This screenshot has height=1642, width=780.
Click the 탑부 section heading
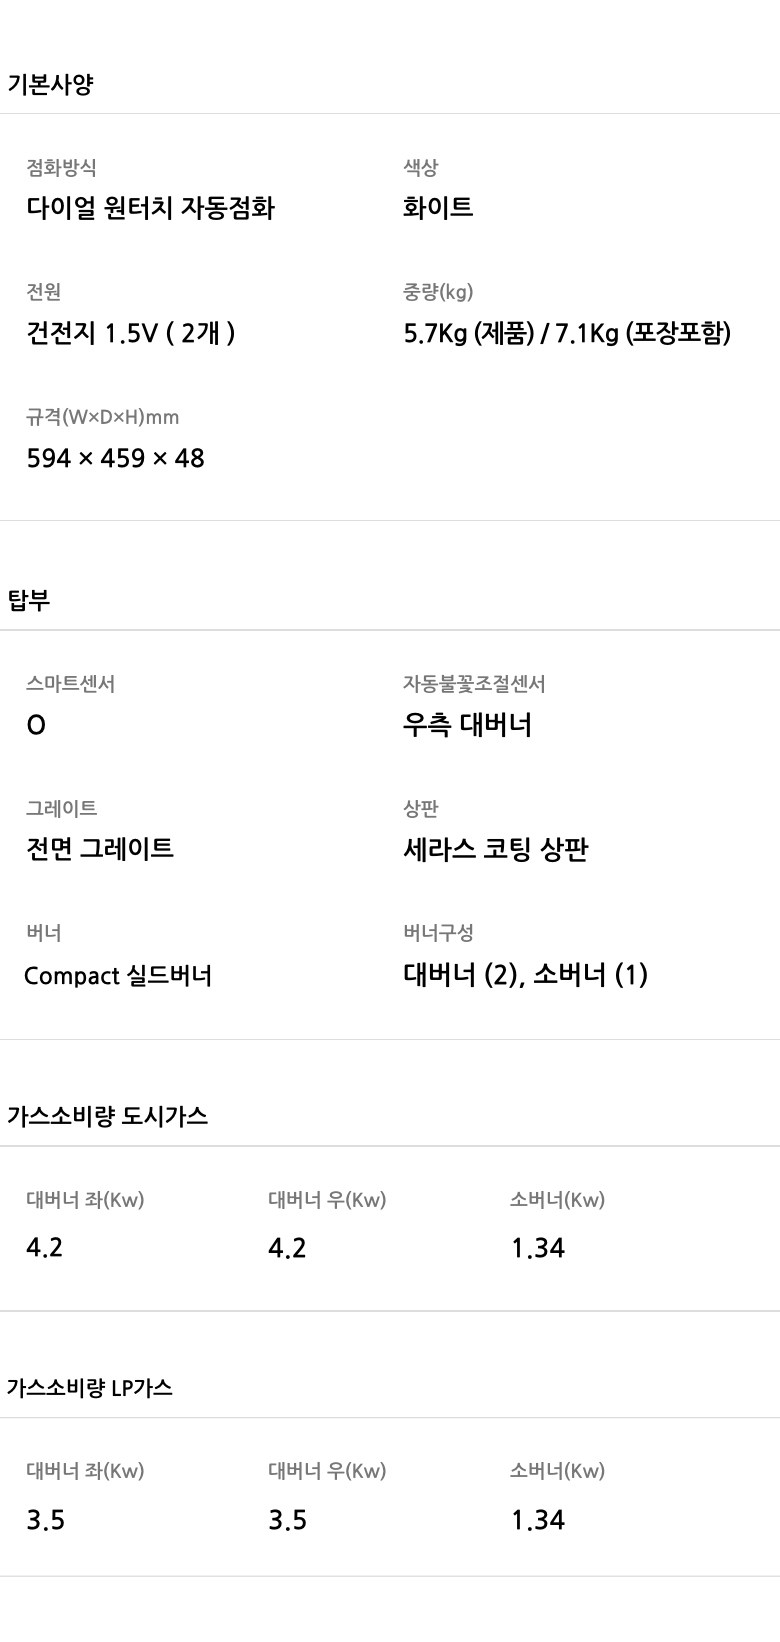29,600
